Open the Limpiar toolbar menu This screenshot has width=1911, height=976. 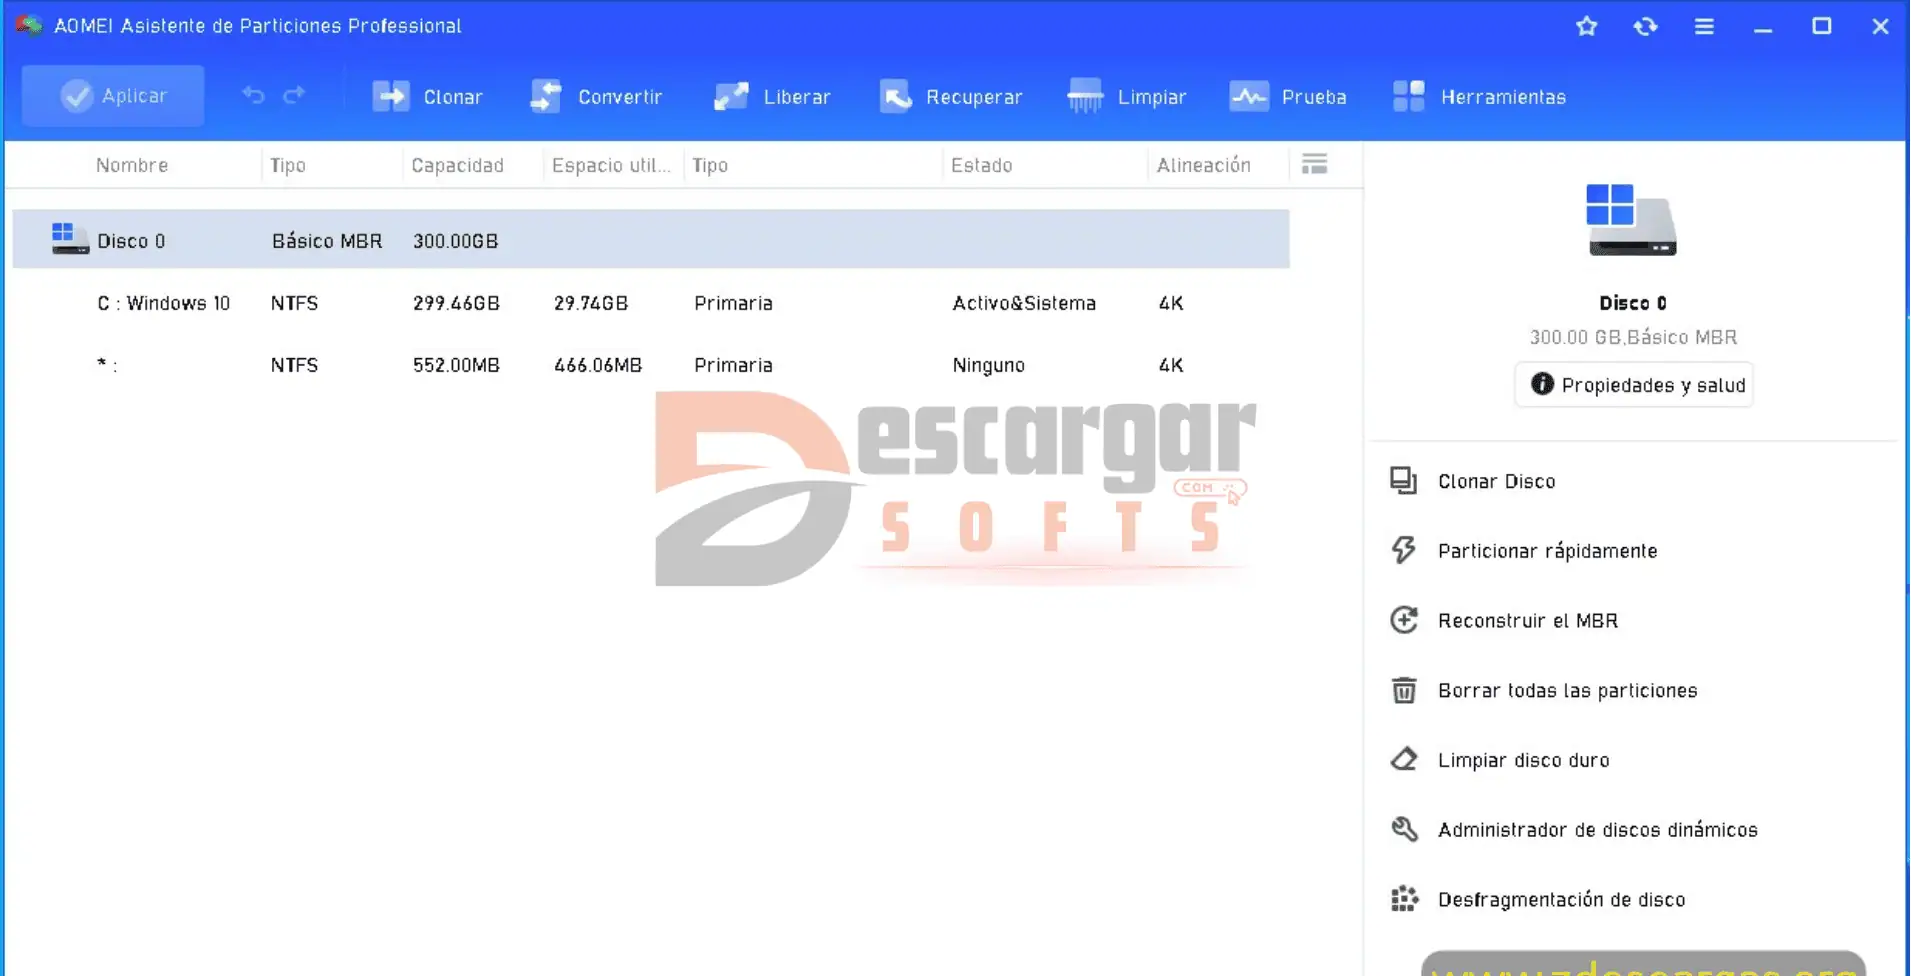(x=1127, y=97)
